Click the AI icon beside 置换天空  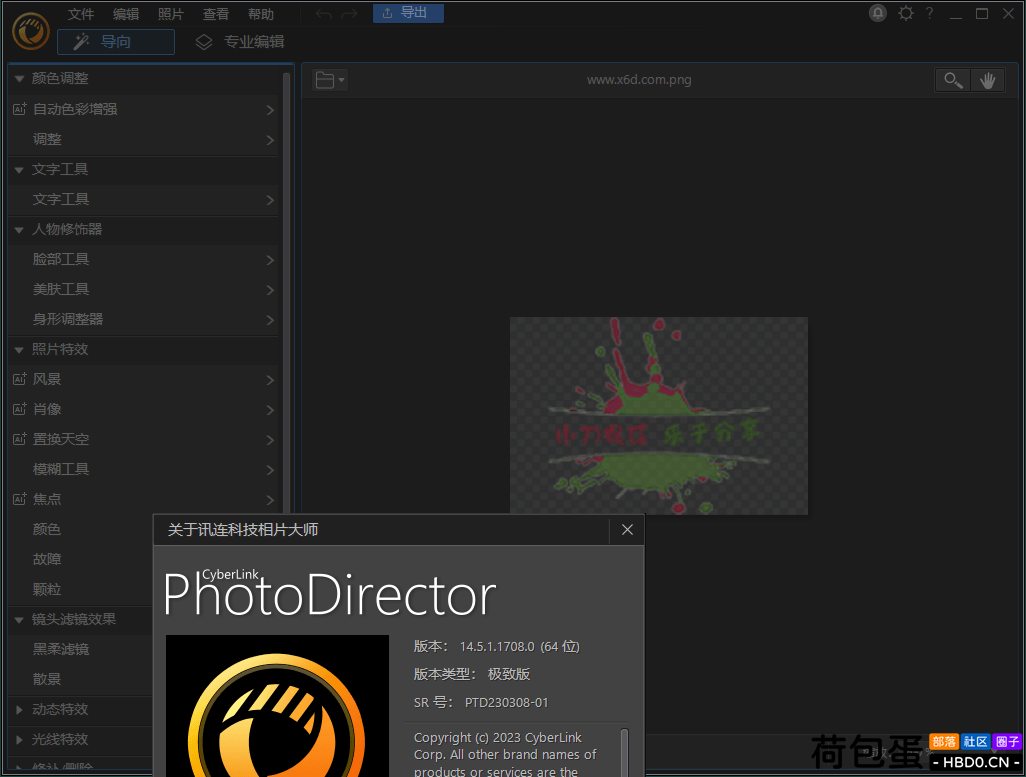click(20, 439)
